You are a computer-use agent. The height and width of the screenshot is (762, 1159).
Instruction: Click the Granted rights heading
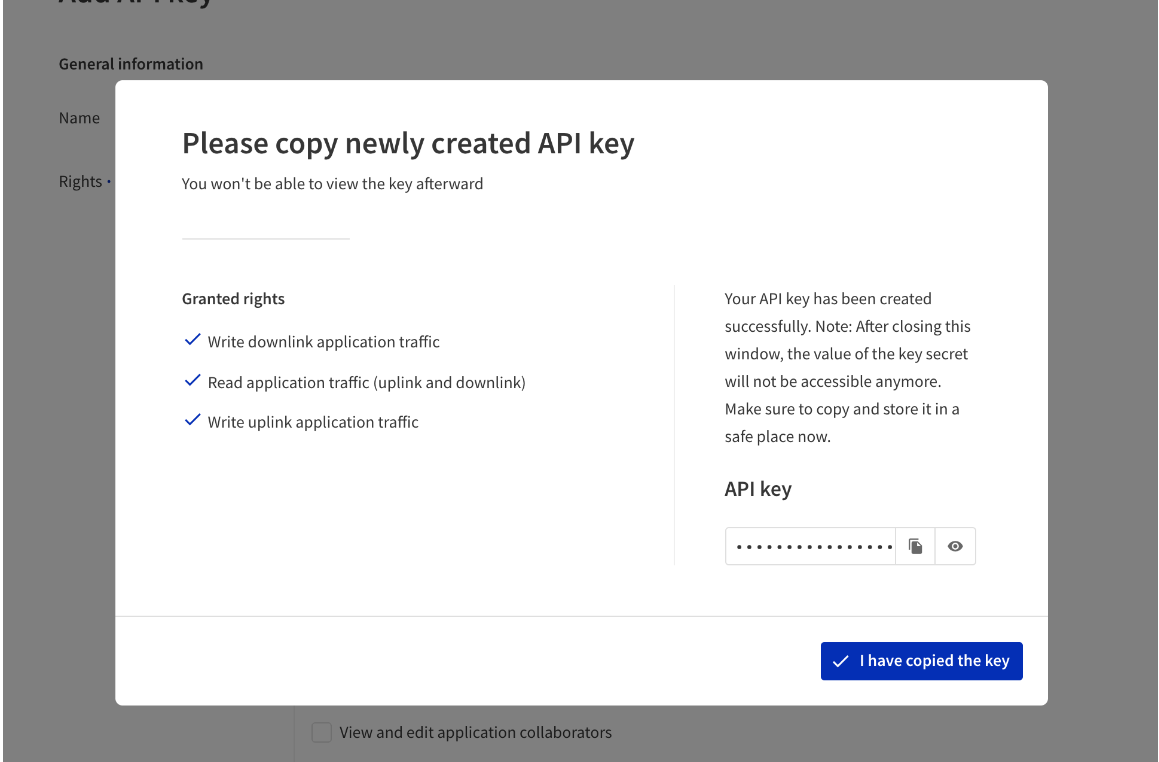coord(233,299)
